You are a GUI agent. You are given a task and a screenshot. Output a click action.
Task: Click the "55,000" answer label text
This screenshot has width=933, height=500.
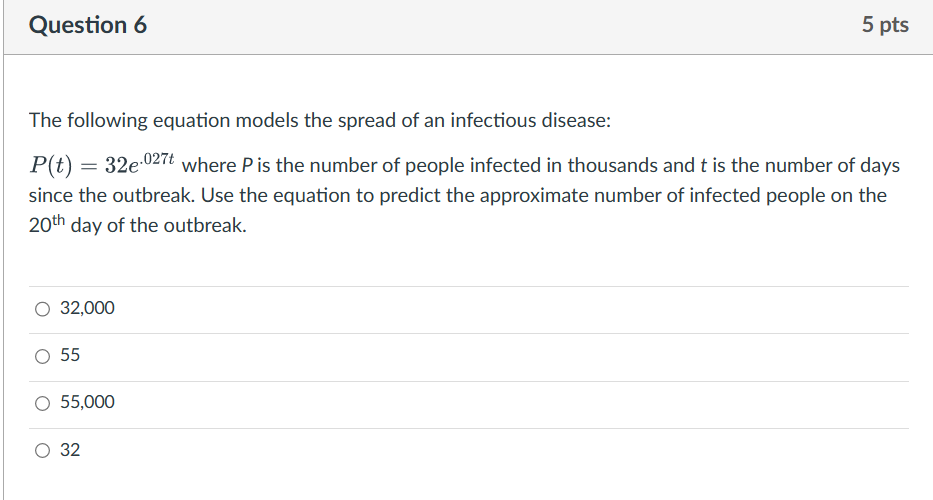point(87,402)
